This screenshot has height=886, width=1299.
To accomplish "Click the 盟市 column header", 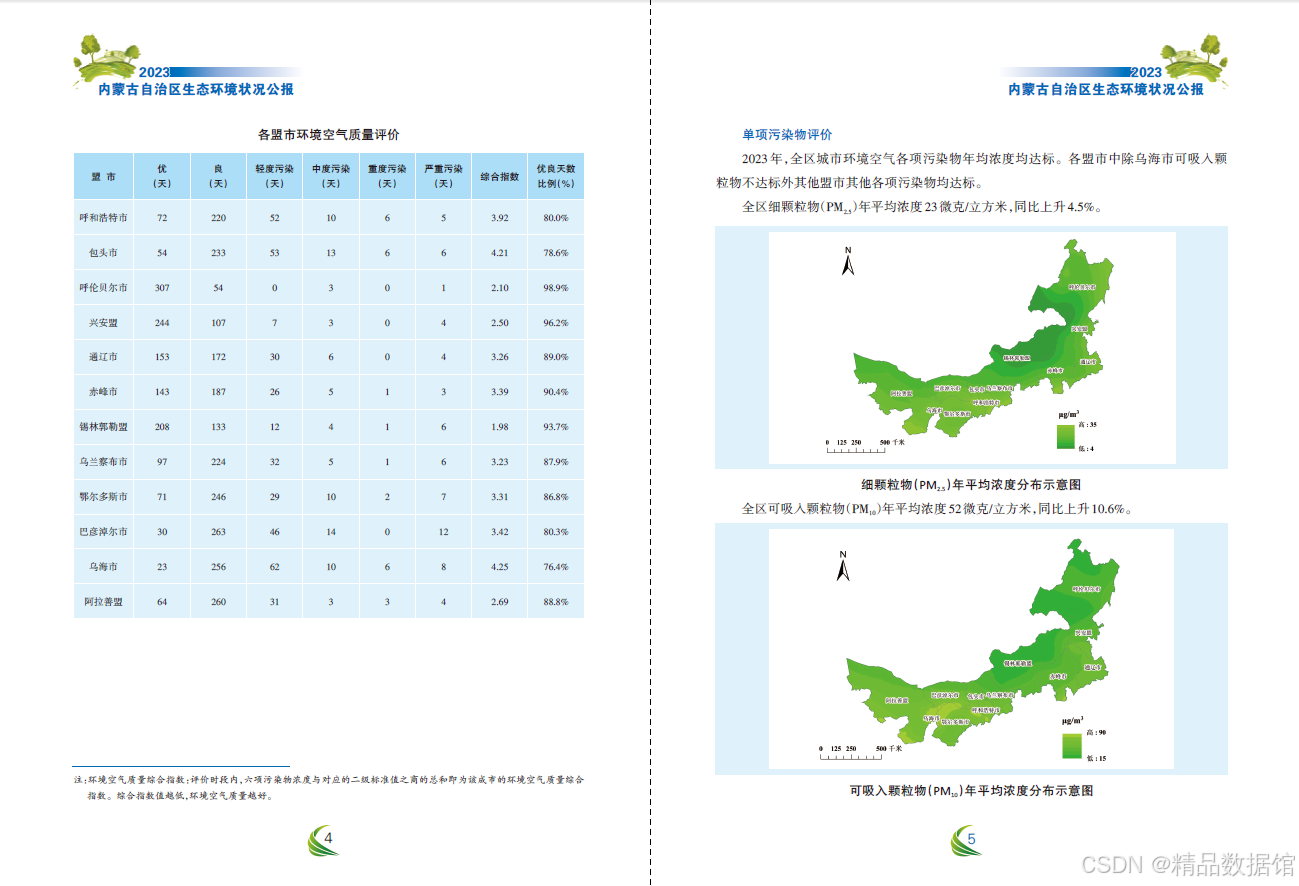I will [103, 176].
